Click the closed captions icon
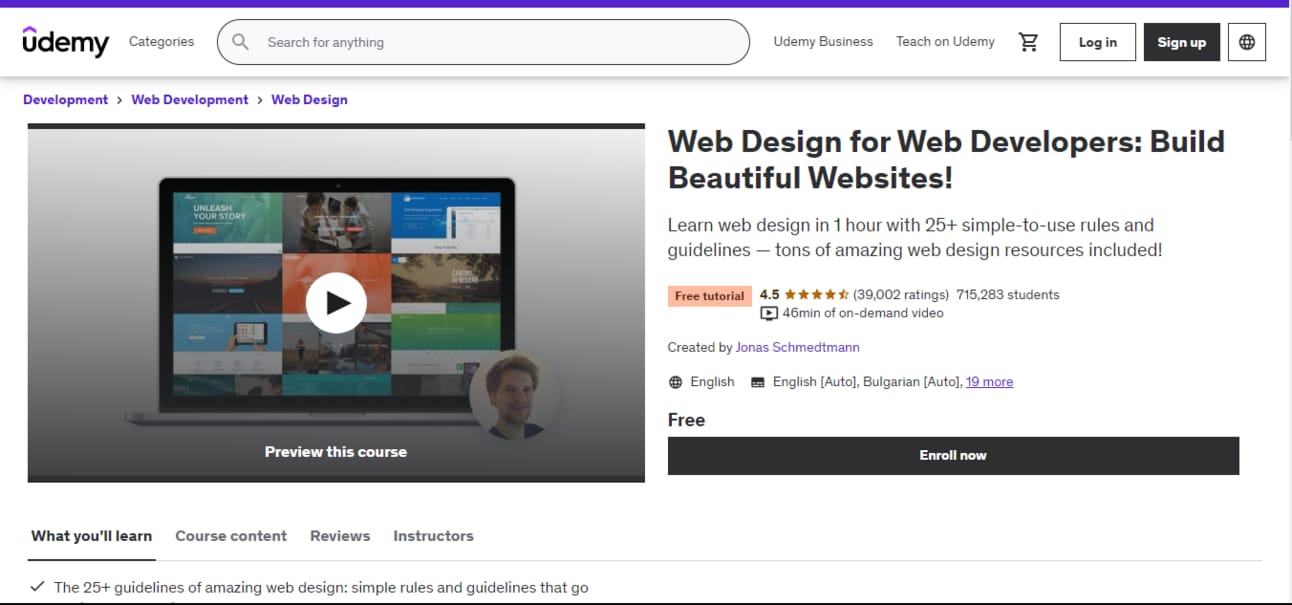Viewport: 1292px width, 605px height. pos(758,382)
